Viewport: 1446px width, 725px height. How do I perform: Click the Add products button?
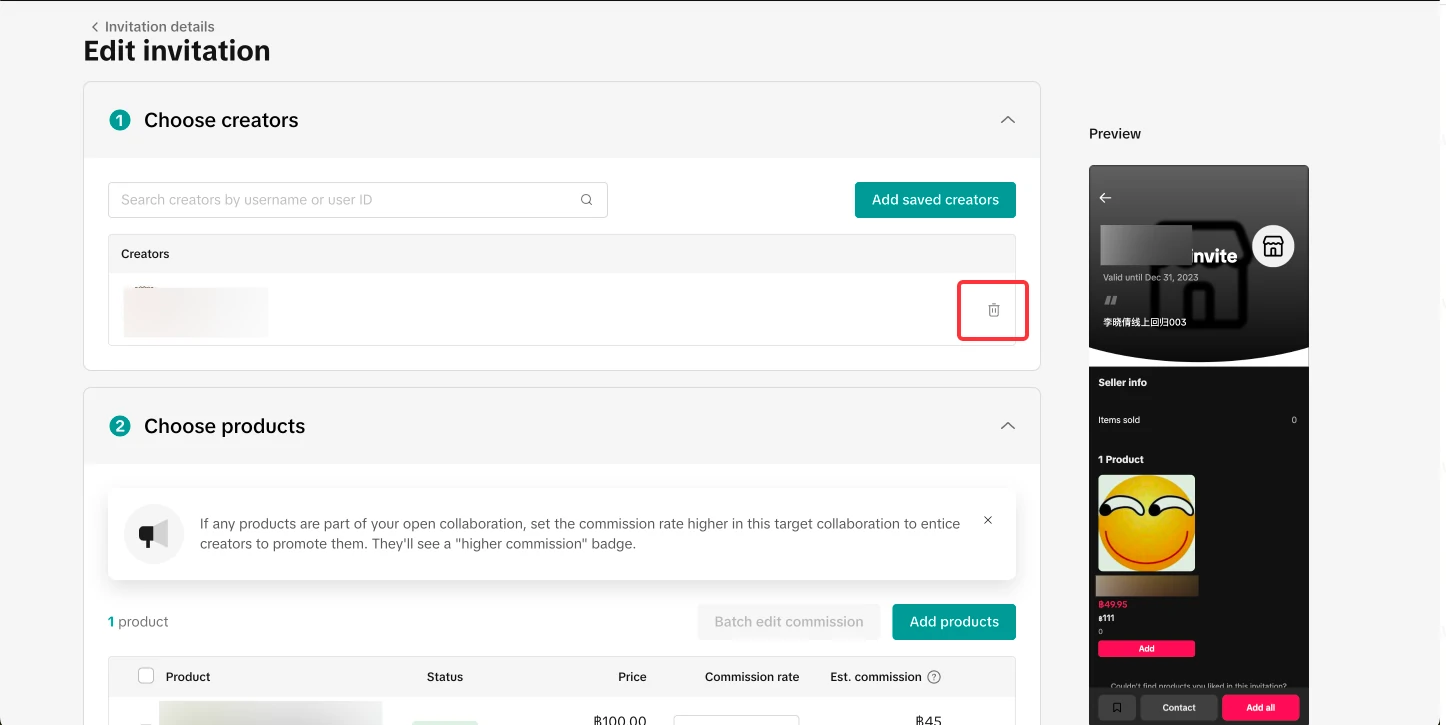953,622
